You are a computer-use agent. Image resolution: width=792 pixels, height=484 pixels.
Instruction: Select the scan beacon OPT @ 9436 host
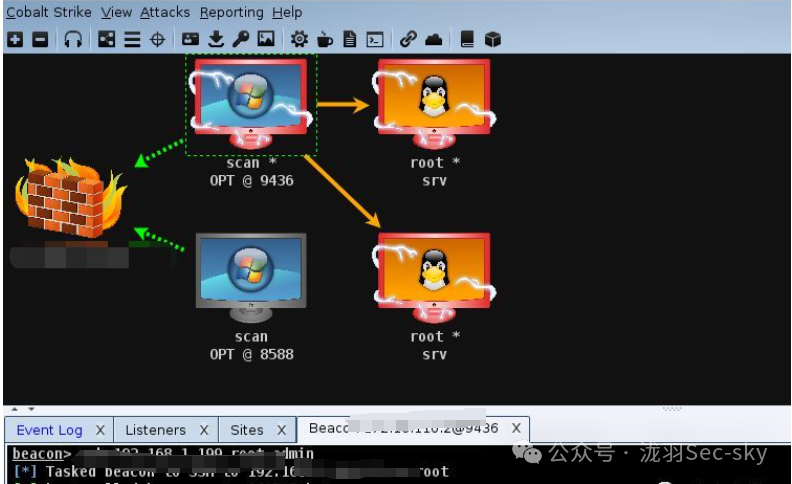pyautogui.click(x=251, y=105)
